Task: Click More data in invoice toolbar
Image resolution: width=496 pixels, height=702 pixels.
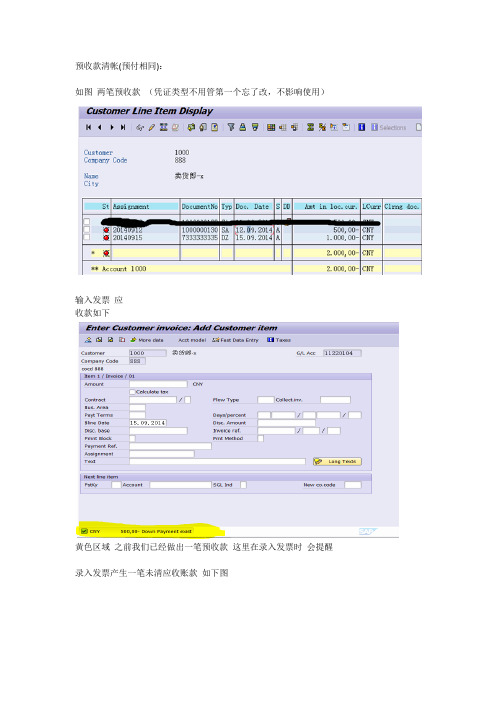Action: [147, 340]
